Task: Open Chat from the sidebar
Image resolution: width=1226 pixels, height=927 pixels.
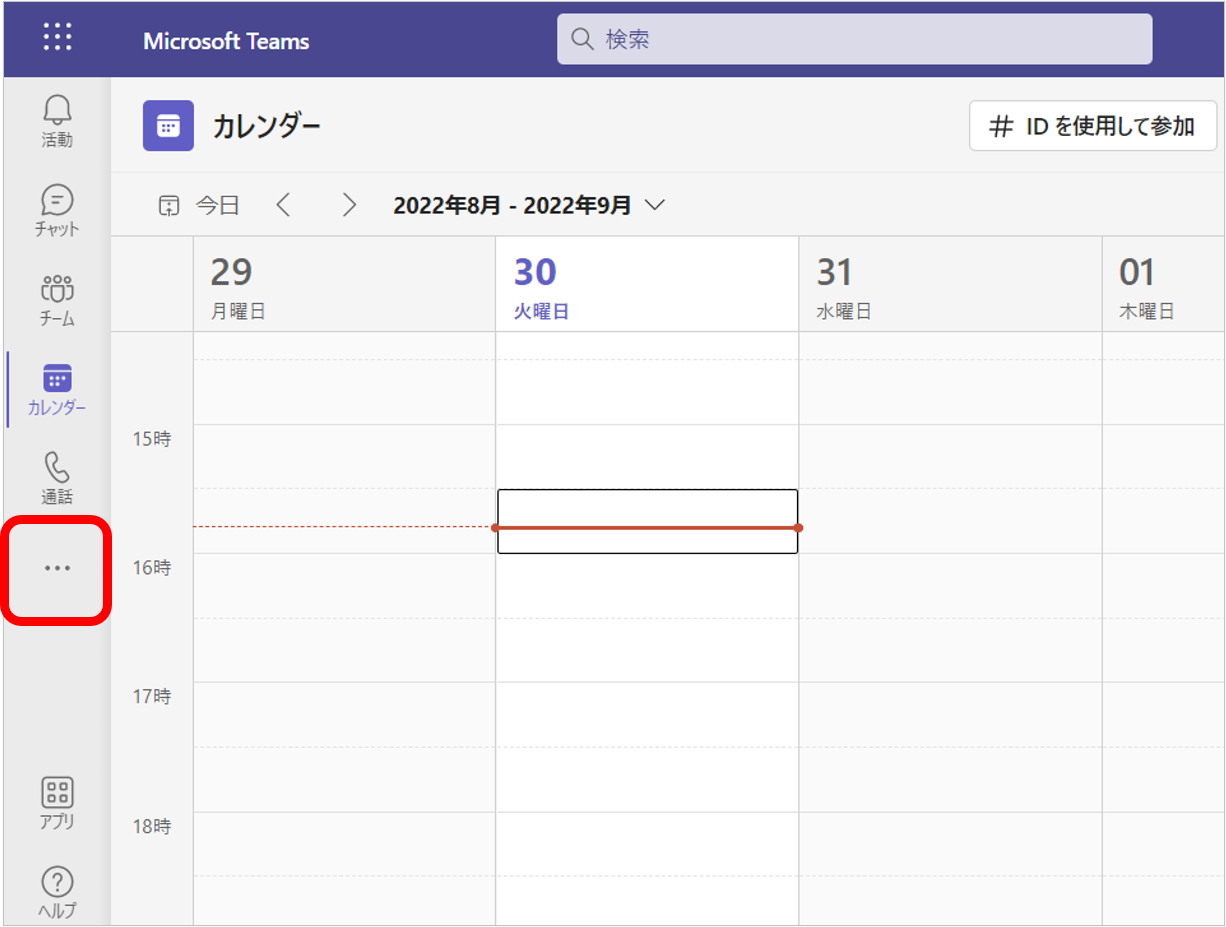Action: coord(57,209)
